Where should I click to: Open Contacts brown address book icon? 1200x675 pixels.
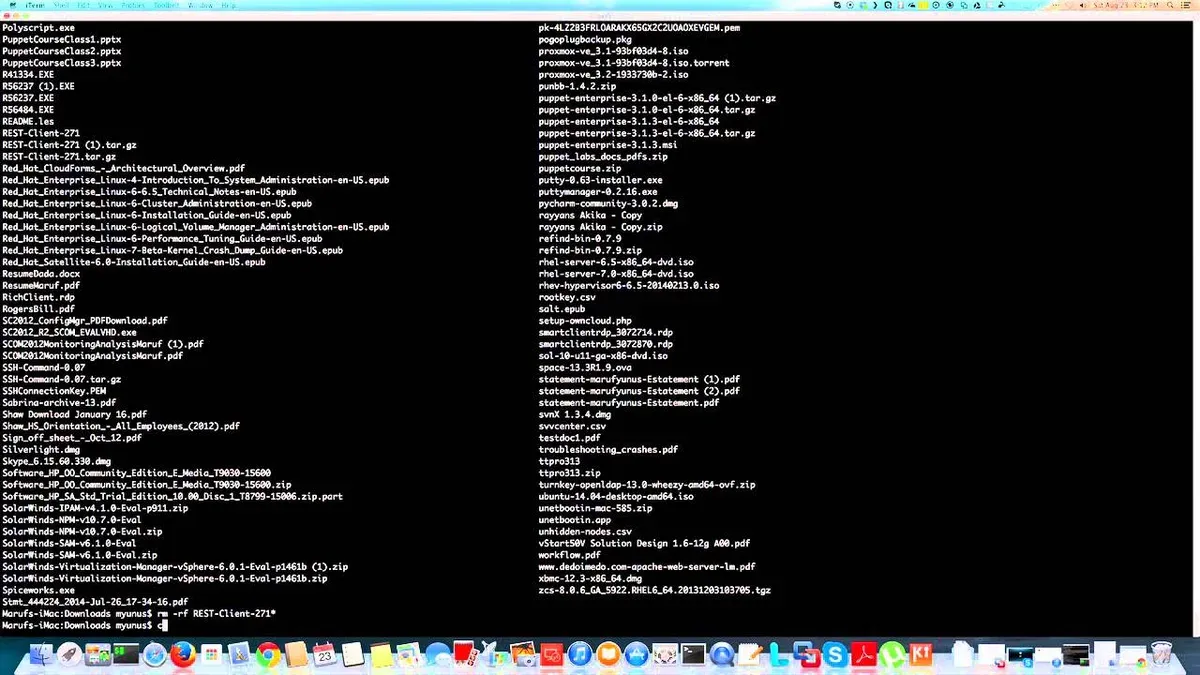[x=296, y=655]
